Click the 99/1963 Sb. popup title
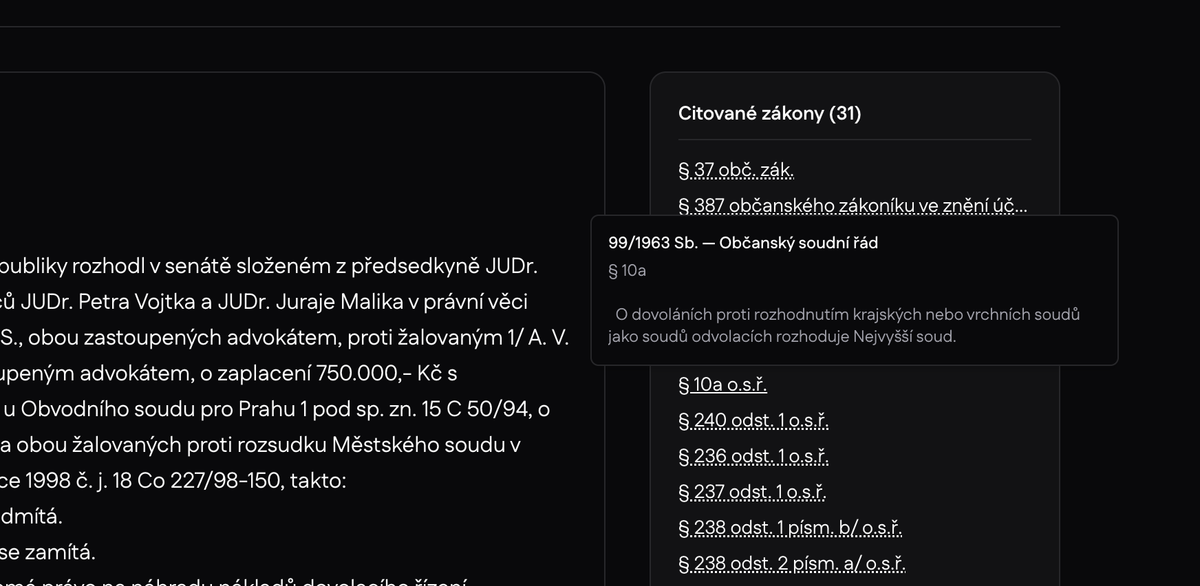1200x586 pixels. point(742,241)
